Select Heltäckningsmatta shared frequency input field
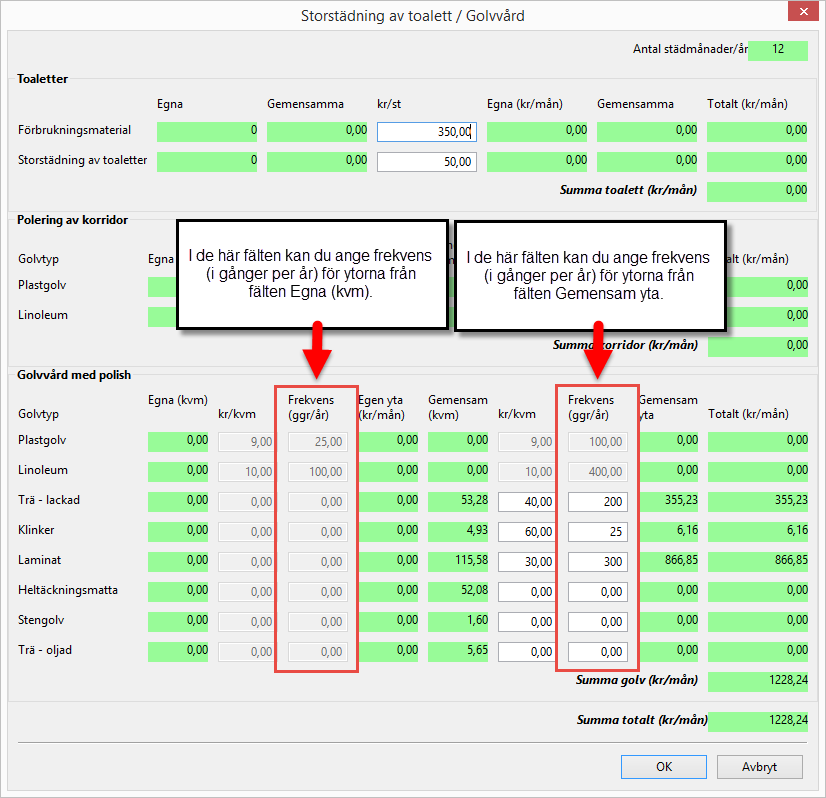Screen dimensions: 826x798 pyautogui.click(x=597, y=592)
